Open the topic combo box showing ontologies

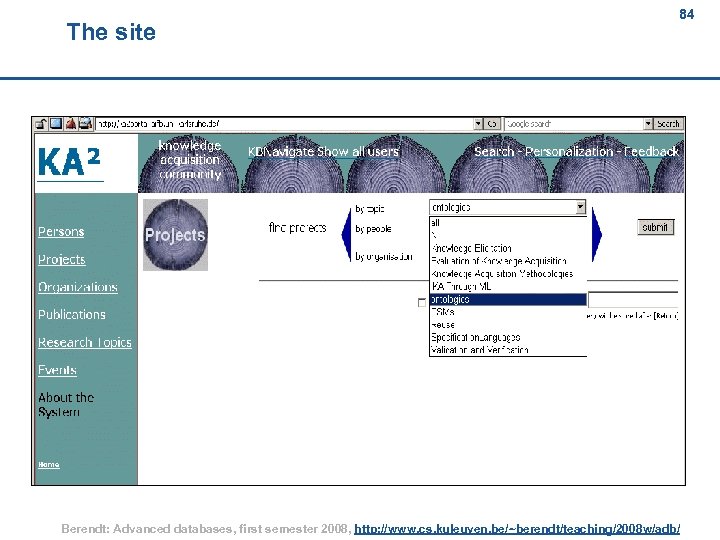pos(507,207)
